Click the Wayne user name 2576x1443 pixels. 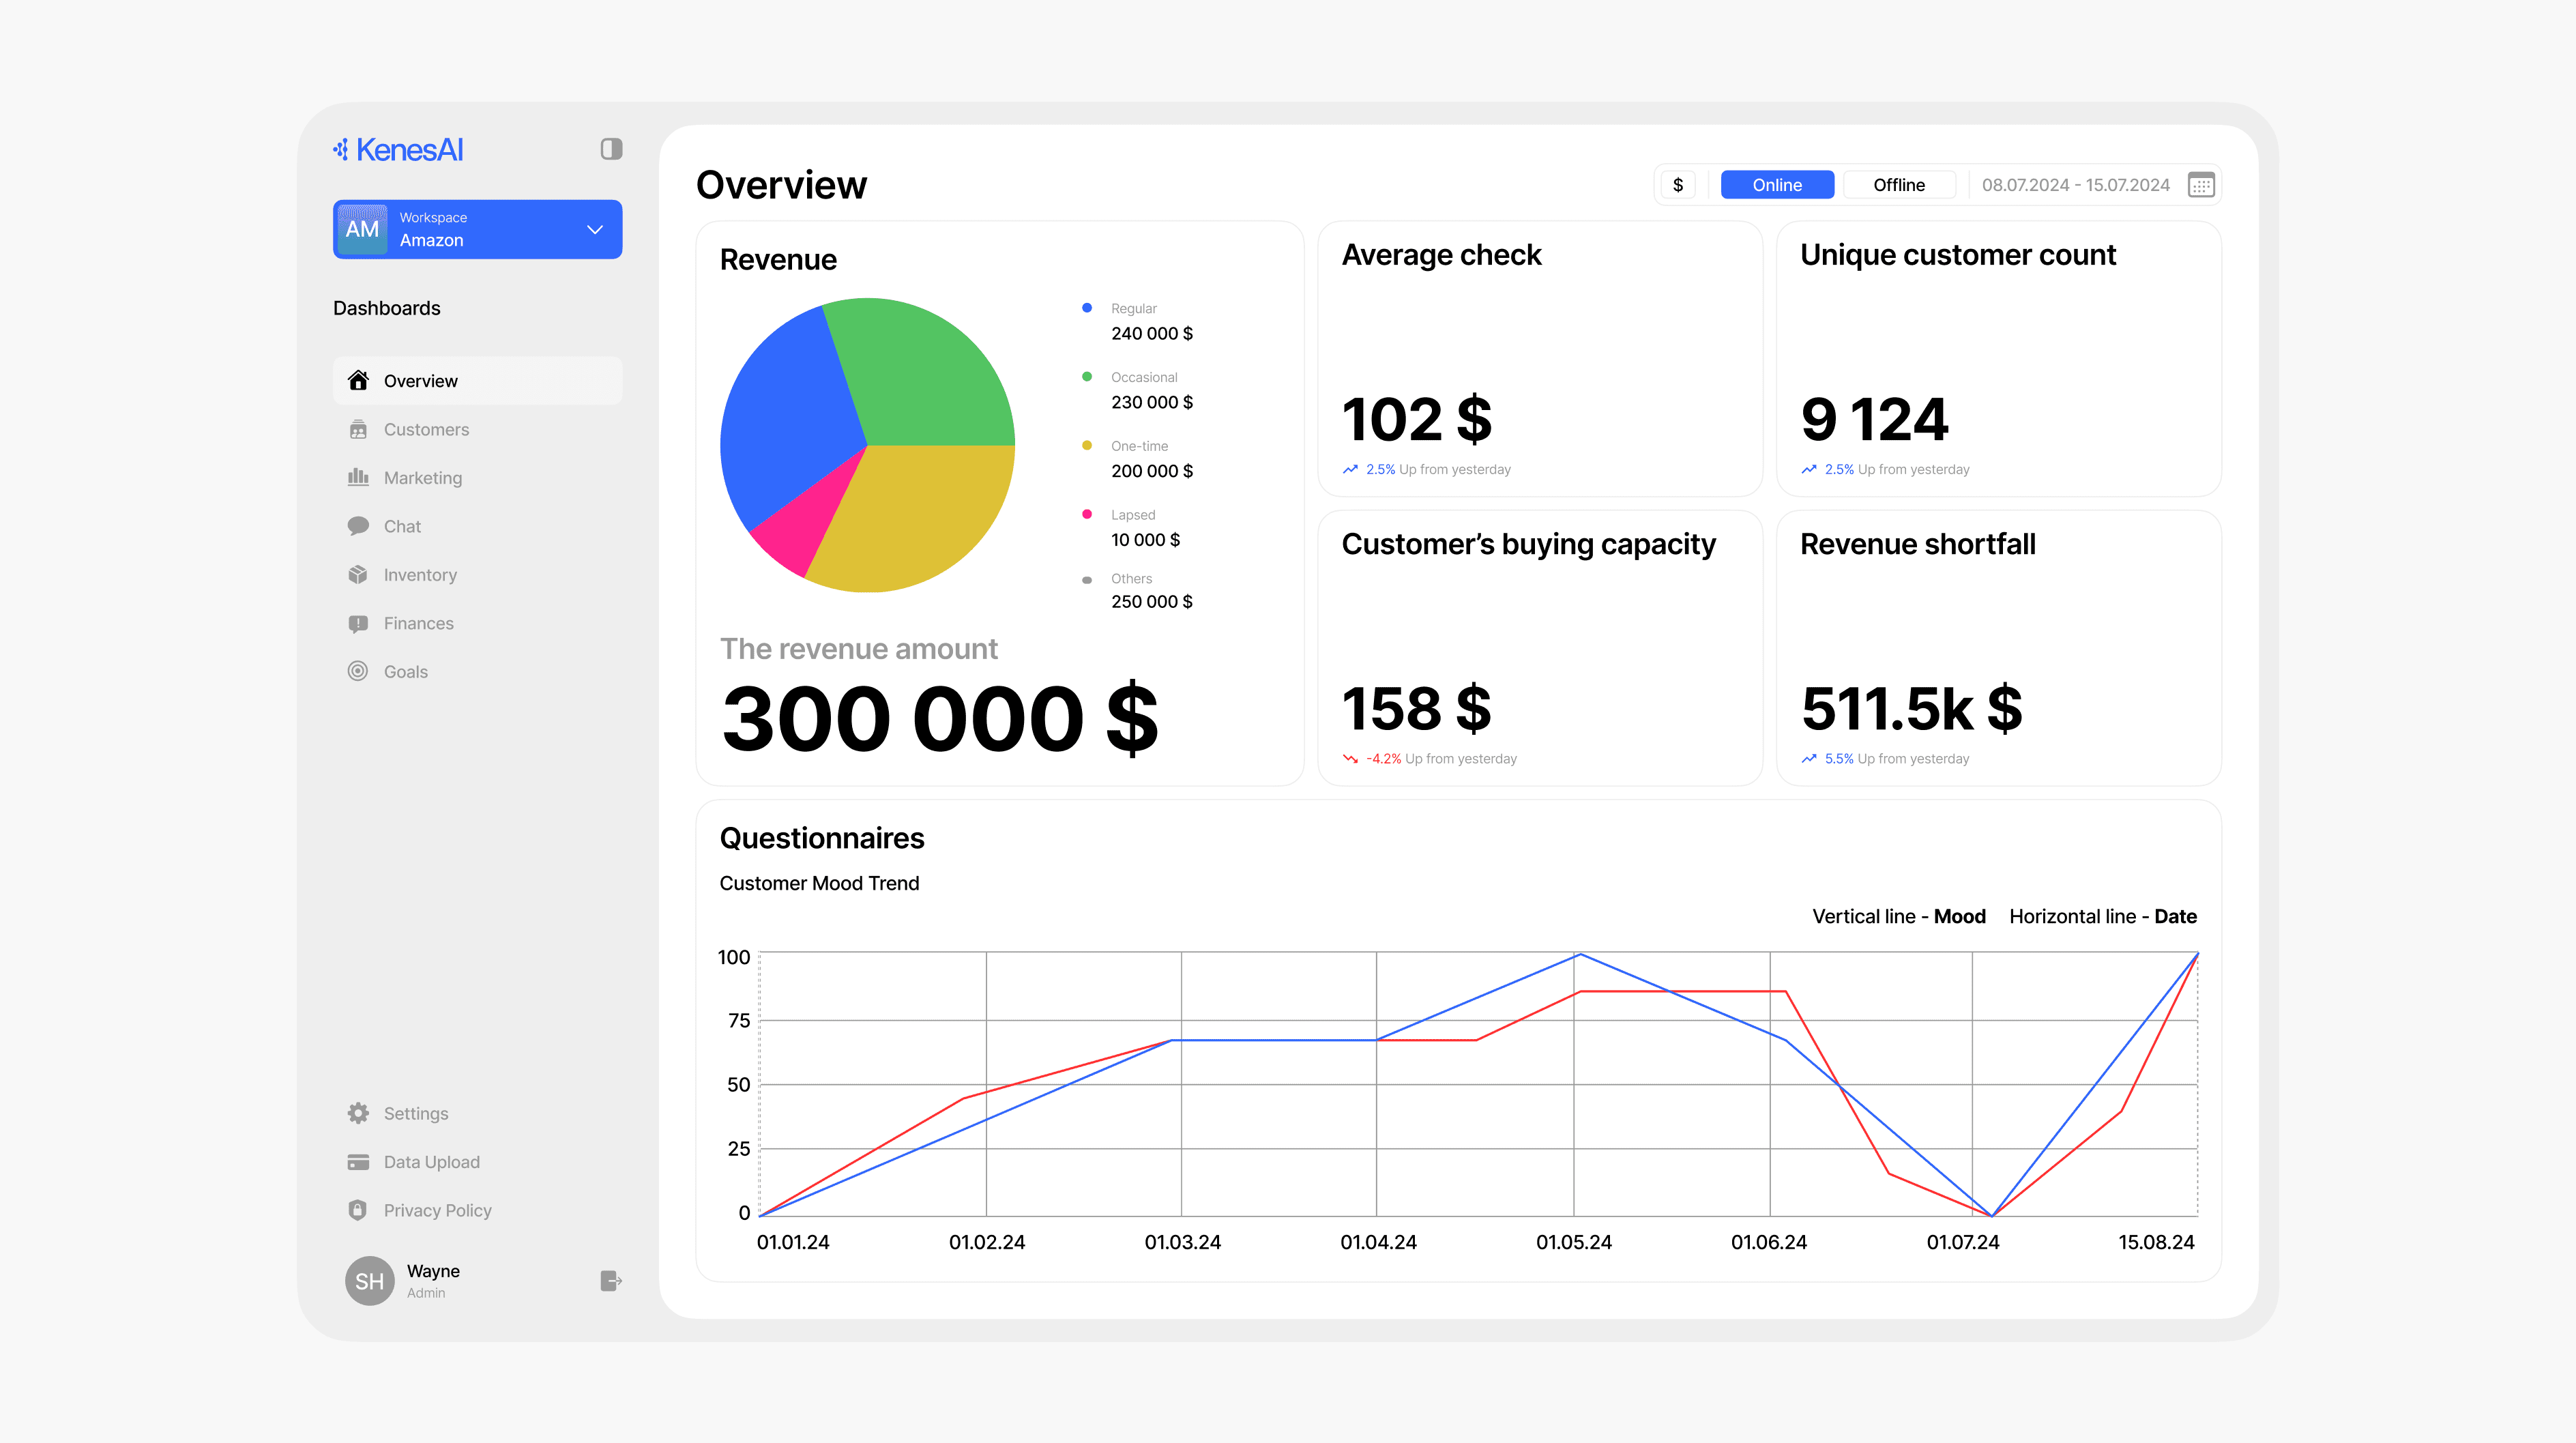pos(433,1271)
